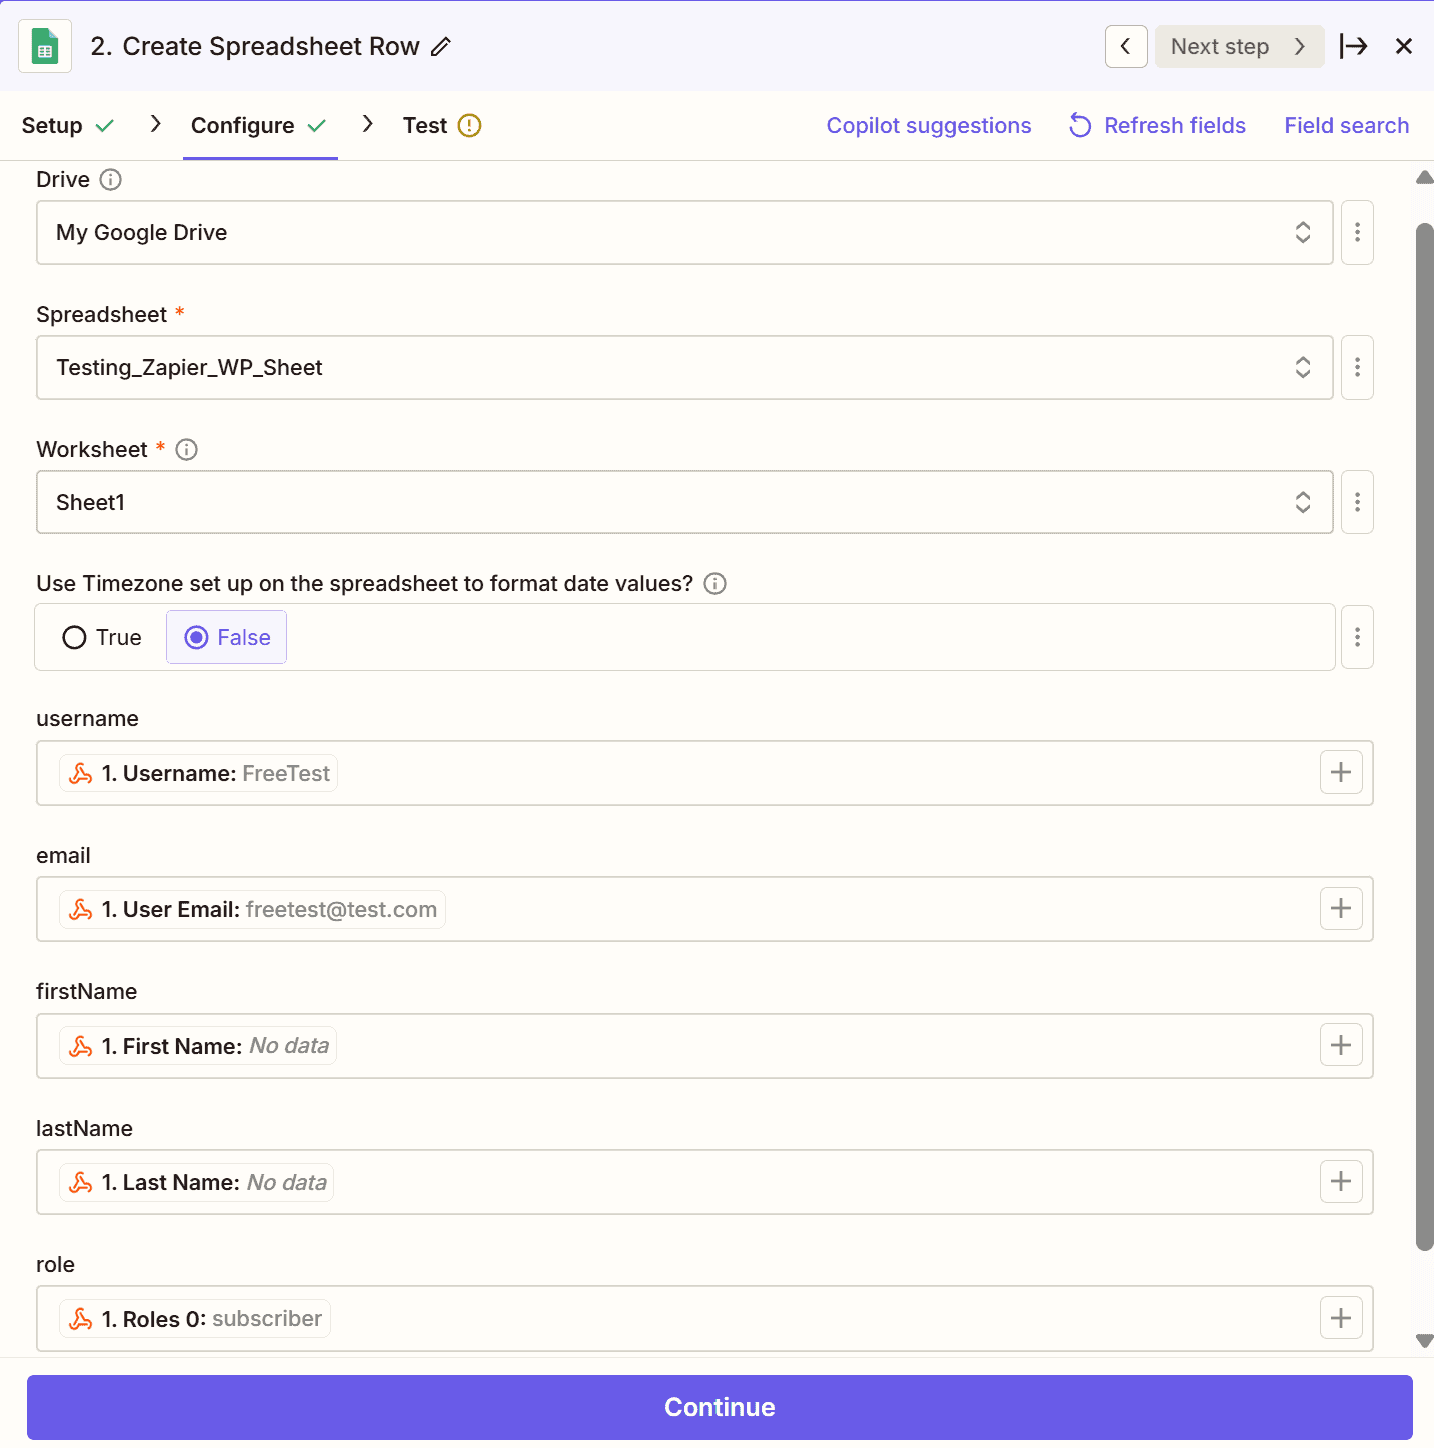This screenshot has height=1448, width=1434.
Task: Click the Test tab warning icon
Action: point(469,125)
